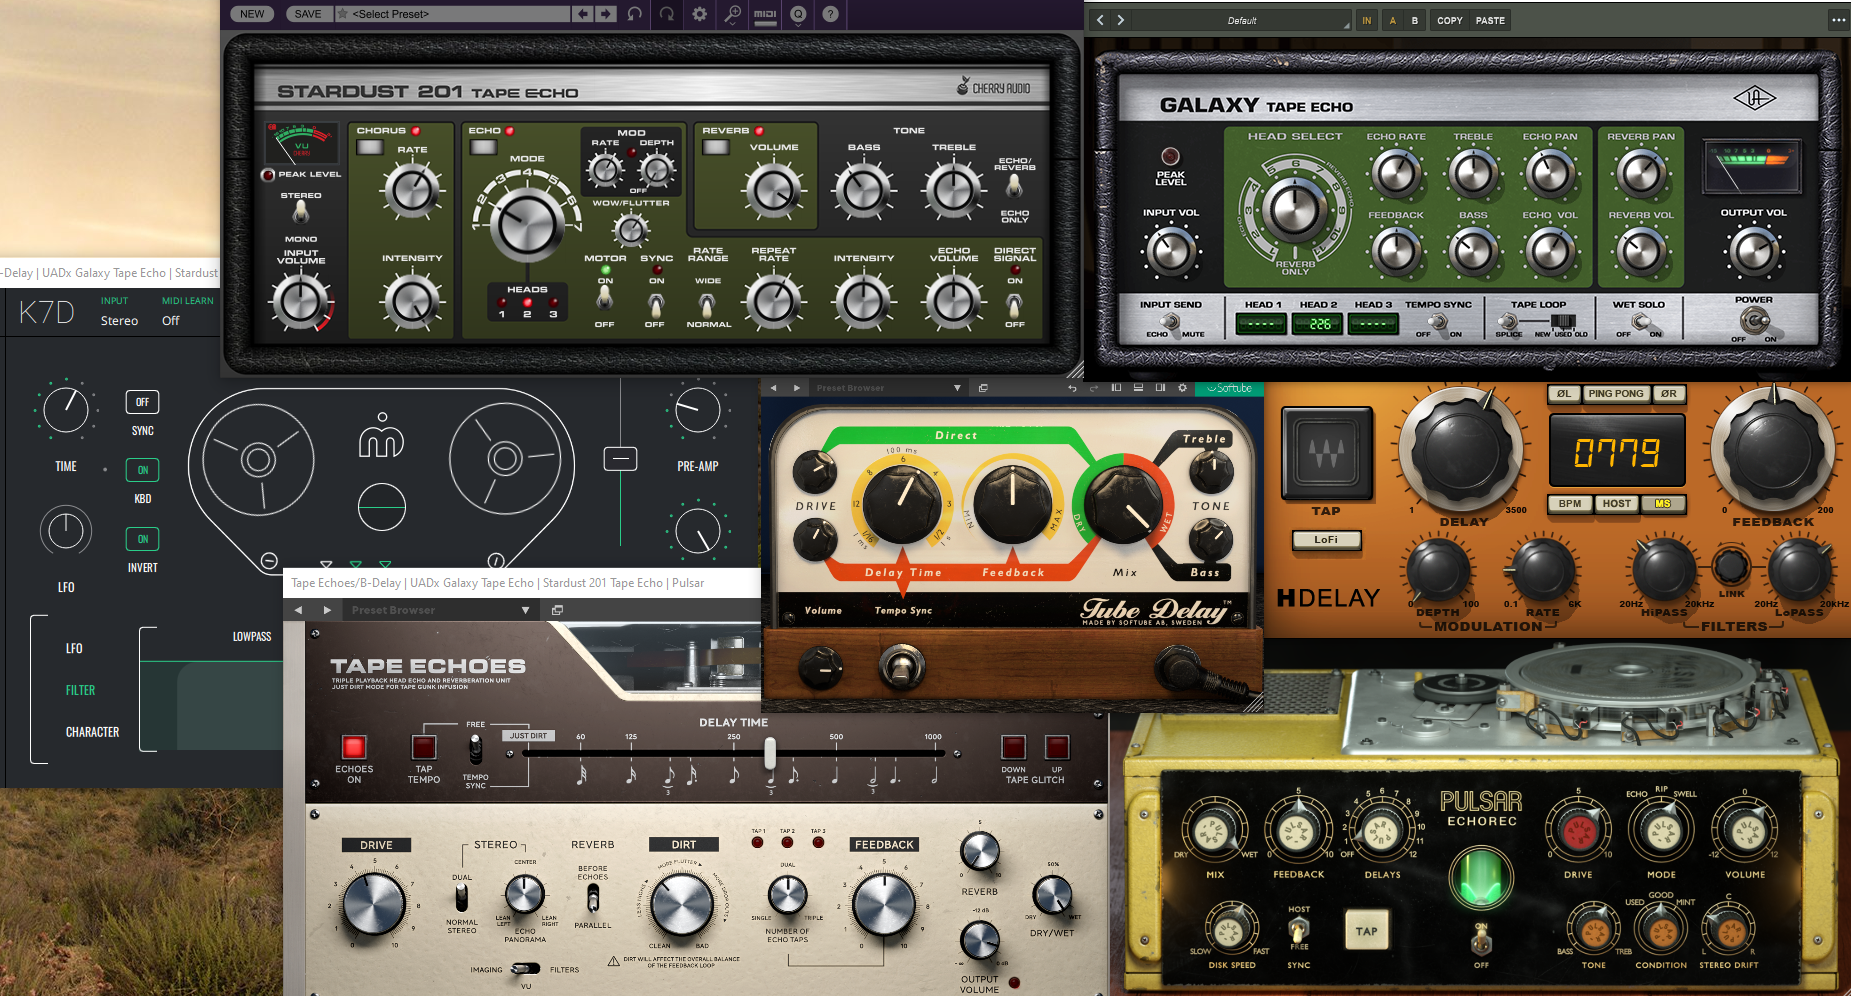
Task: Click PING PONG button in H-Delay
Action: pyautogui.click(x=1615, y=394)
